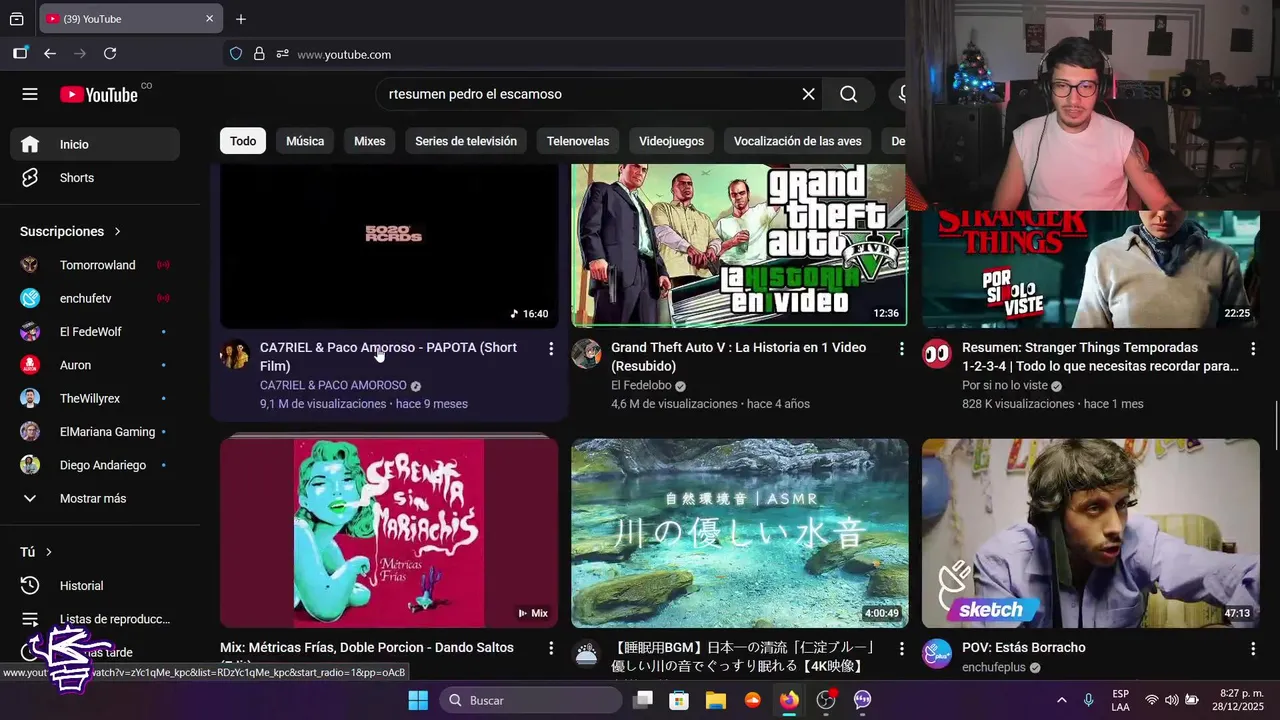Open options menu for POV: Estás Borracho video
This screenshot has width=1280, height=720.
click(x=1252, y=648)
